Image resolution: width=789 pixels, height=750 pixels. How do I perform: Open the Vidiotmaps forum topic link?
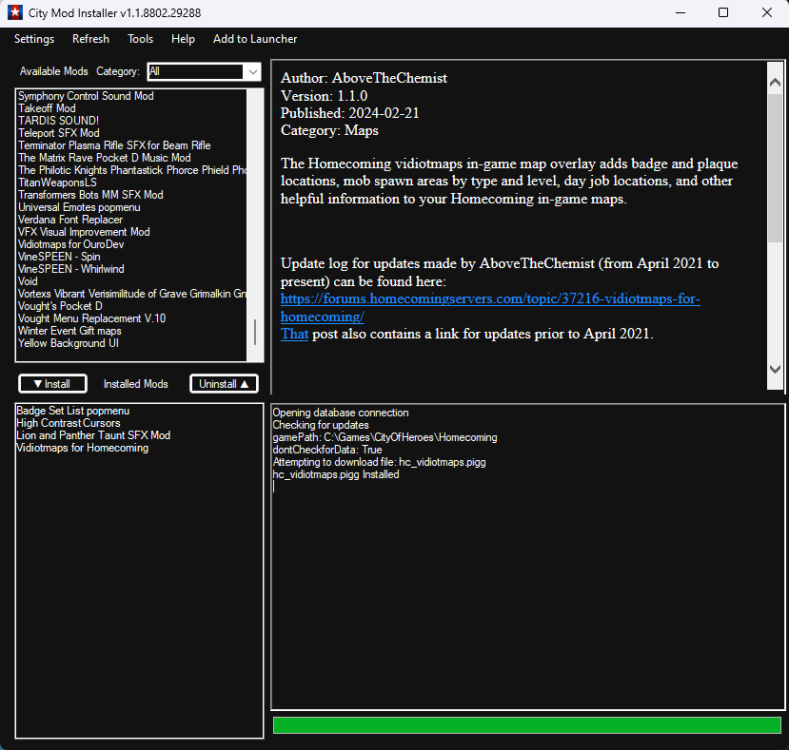point(490,299)
